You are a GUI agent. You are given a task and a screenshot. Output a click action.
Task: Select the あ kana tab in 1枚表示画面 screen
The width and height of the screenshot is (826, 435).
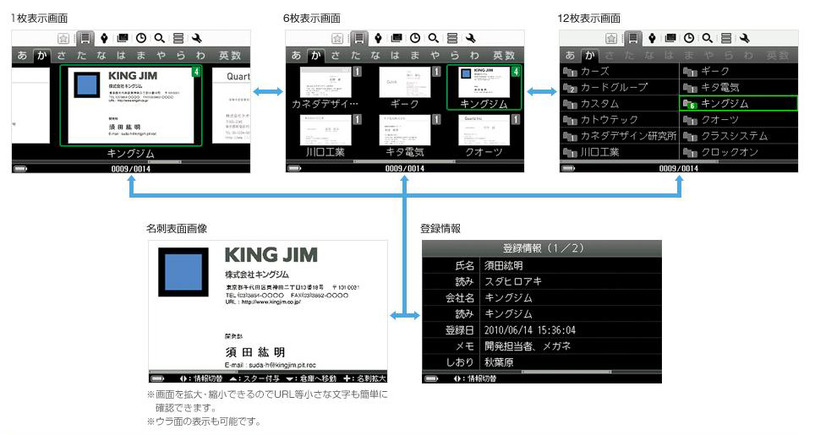22,55
